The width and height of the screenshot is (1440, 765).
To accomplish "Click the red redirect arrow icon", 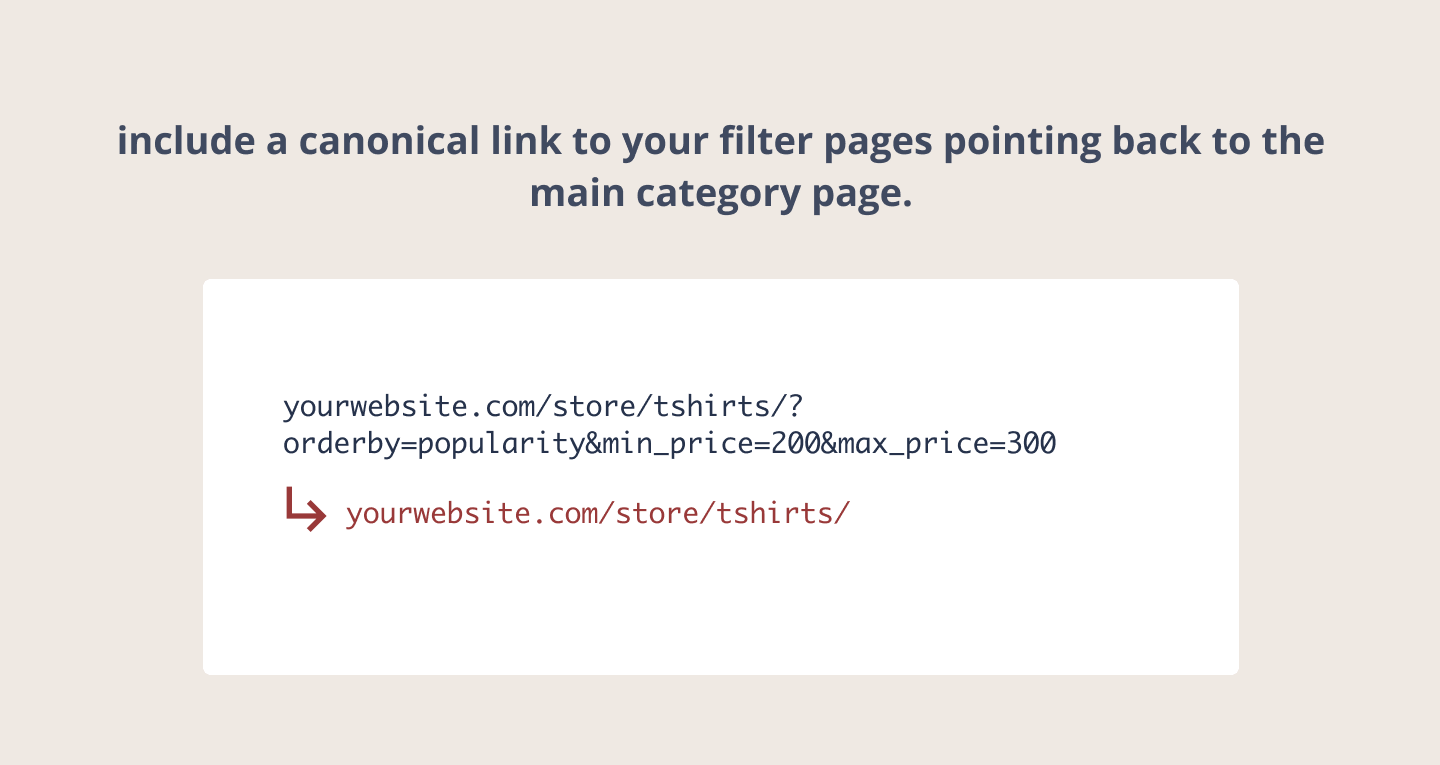I will 305,509.
